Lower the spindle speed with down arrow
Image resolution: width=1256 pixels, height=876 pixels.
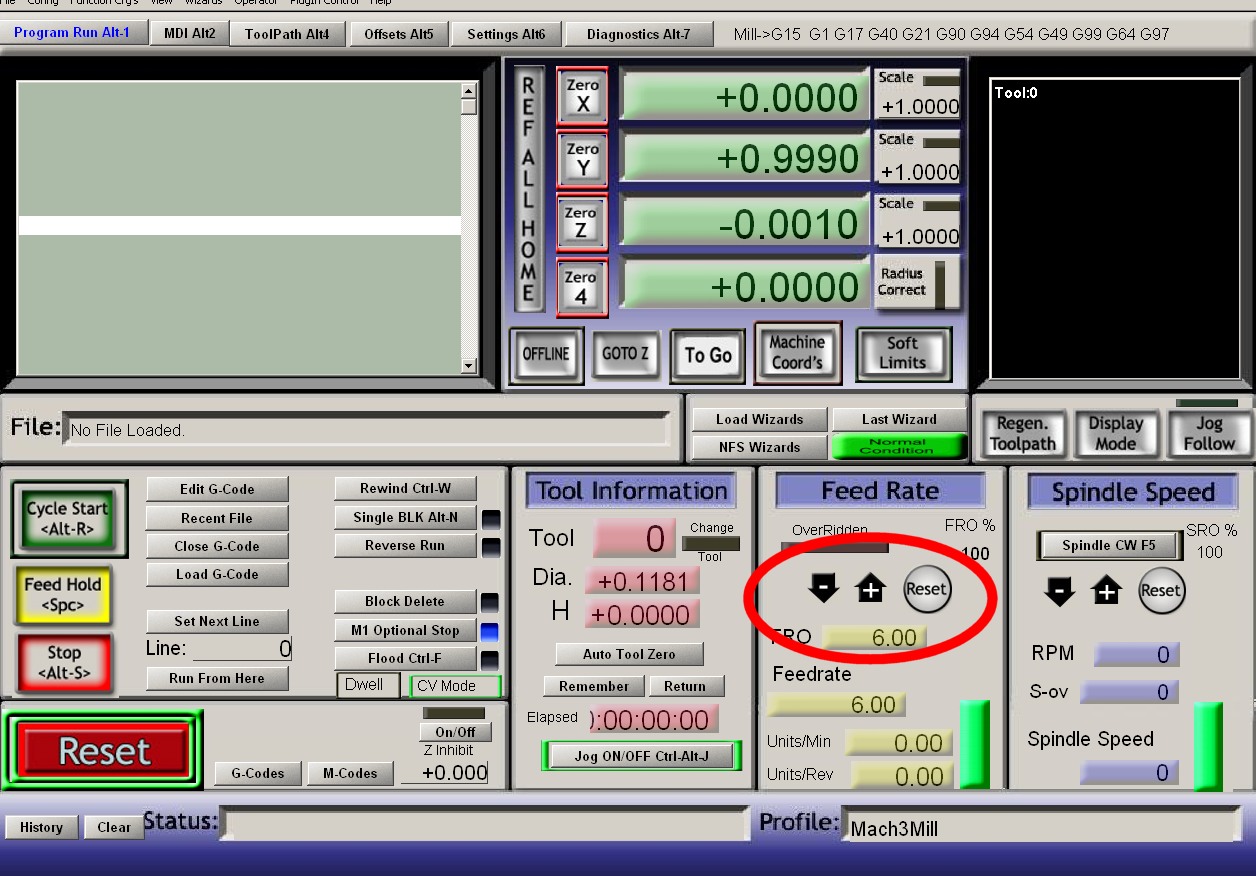pos(1059,591)
